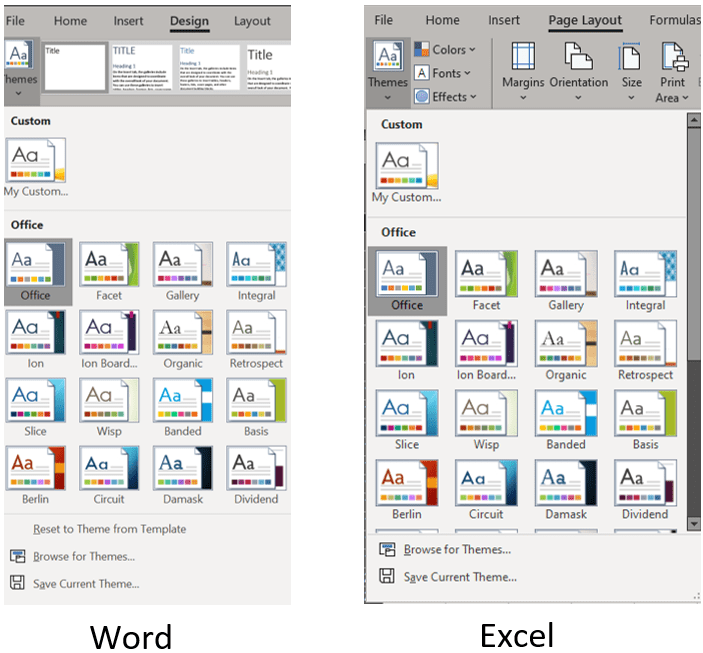
Task: Expand the Fonts dropdown in Excel
Action: (x=446, y=73)
